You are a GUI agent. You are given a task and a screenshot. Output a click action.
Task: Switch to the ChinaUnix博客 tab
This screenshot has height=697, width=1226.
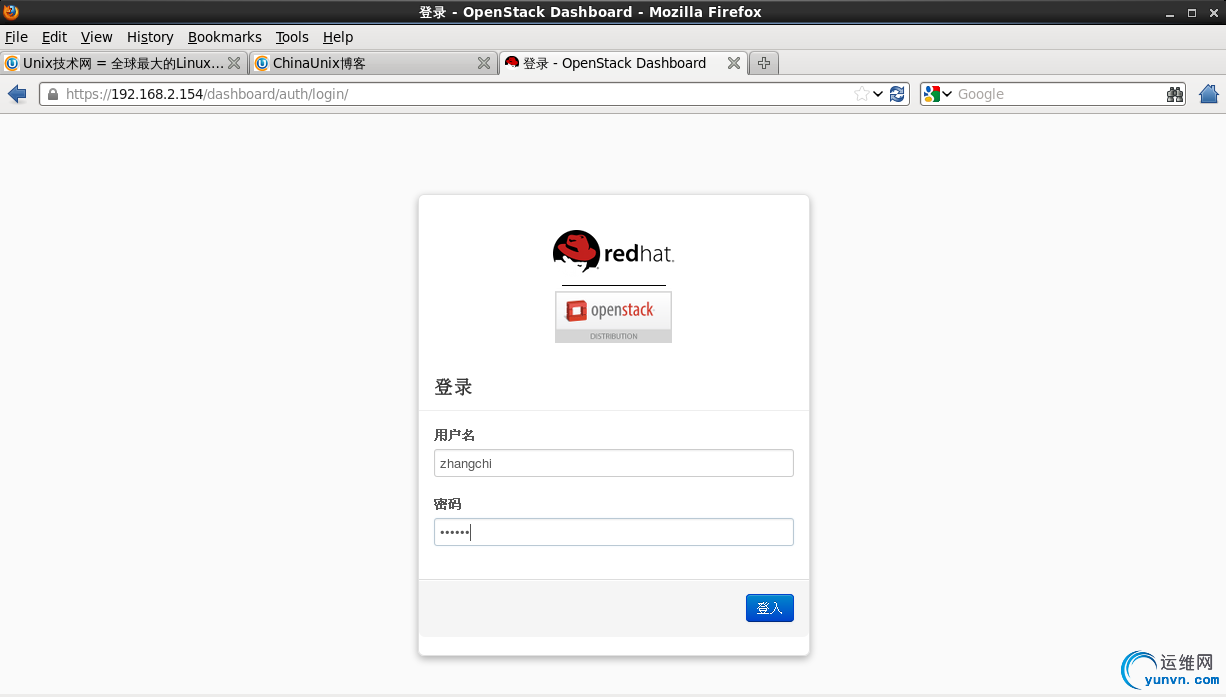tap(373, 63)
